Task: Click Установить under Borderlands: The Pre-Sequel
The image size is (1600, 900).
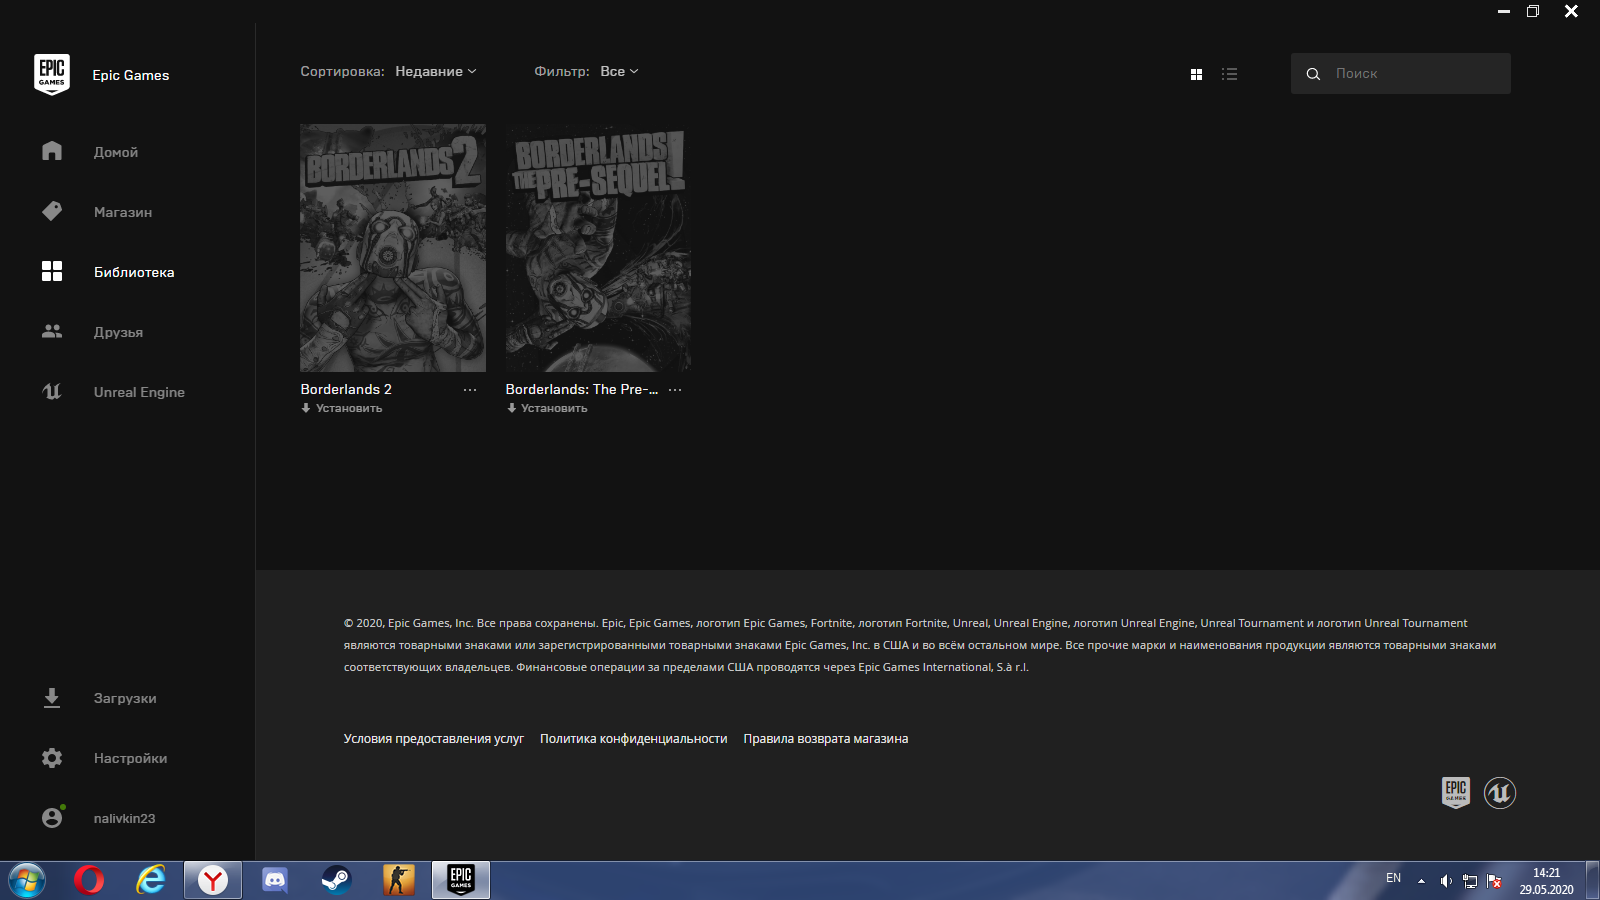Action: [x=554, y=408]
